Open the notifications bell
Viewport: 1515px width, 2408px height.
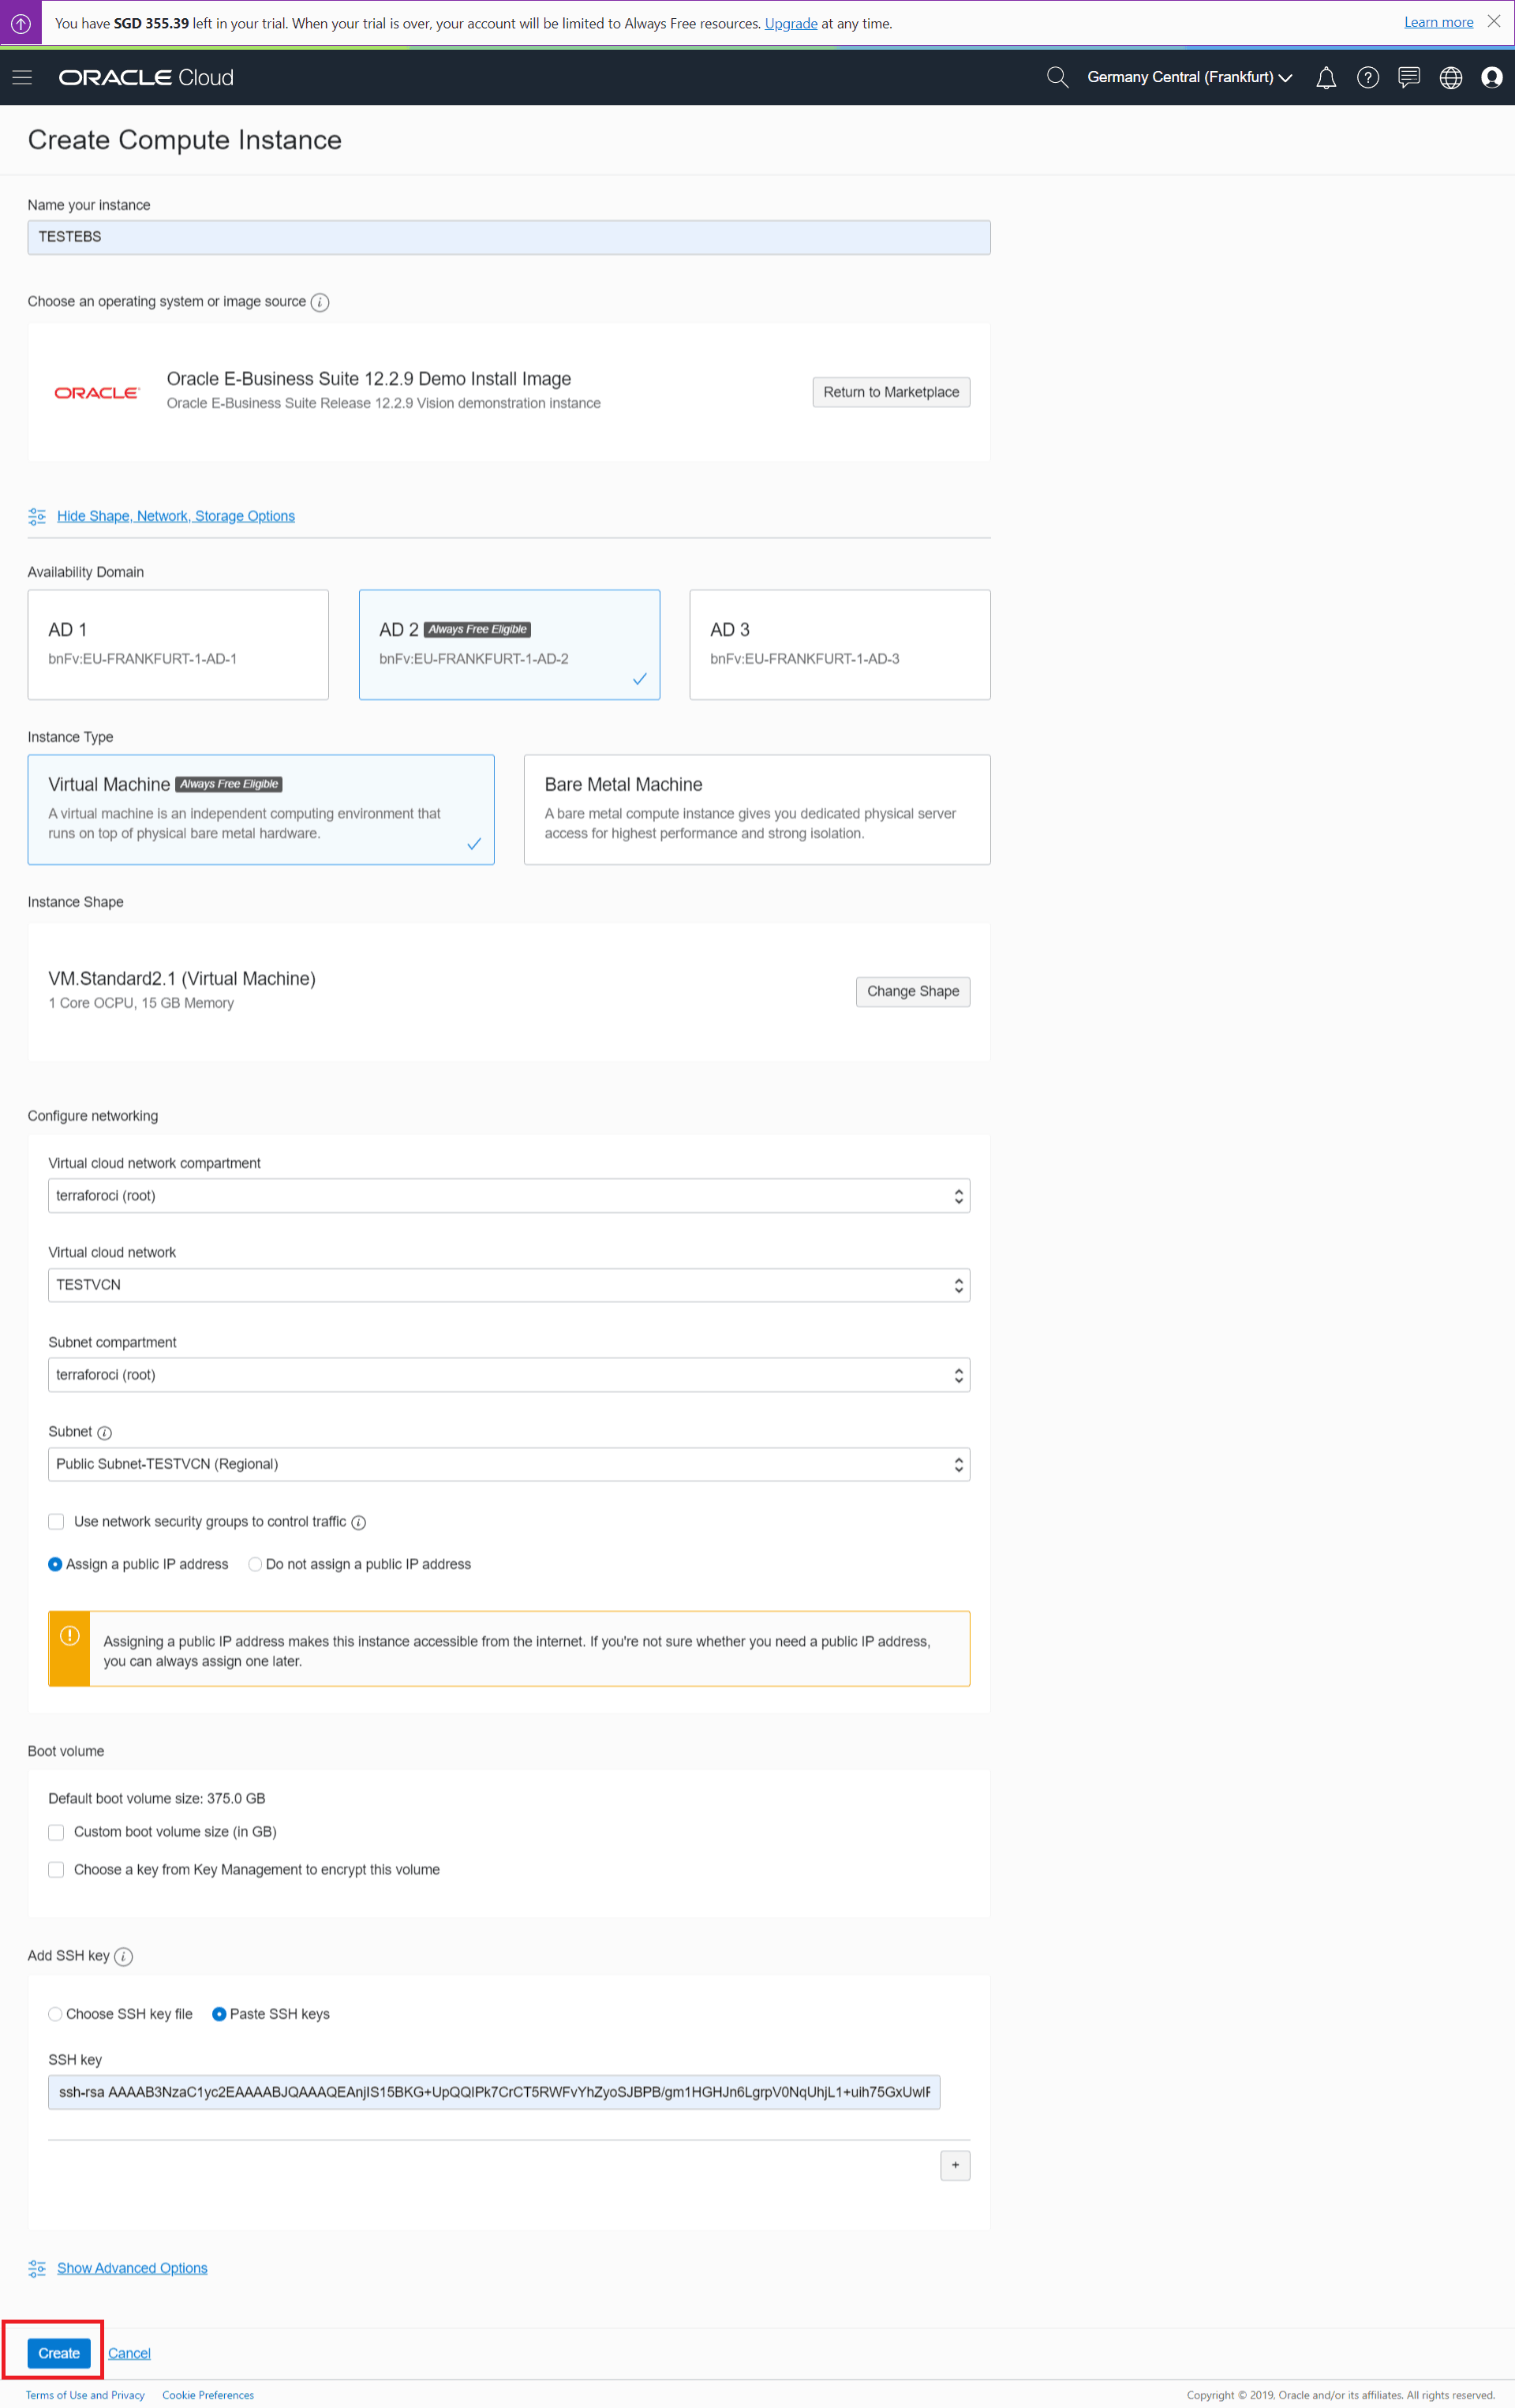1326,77
